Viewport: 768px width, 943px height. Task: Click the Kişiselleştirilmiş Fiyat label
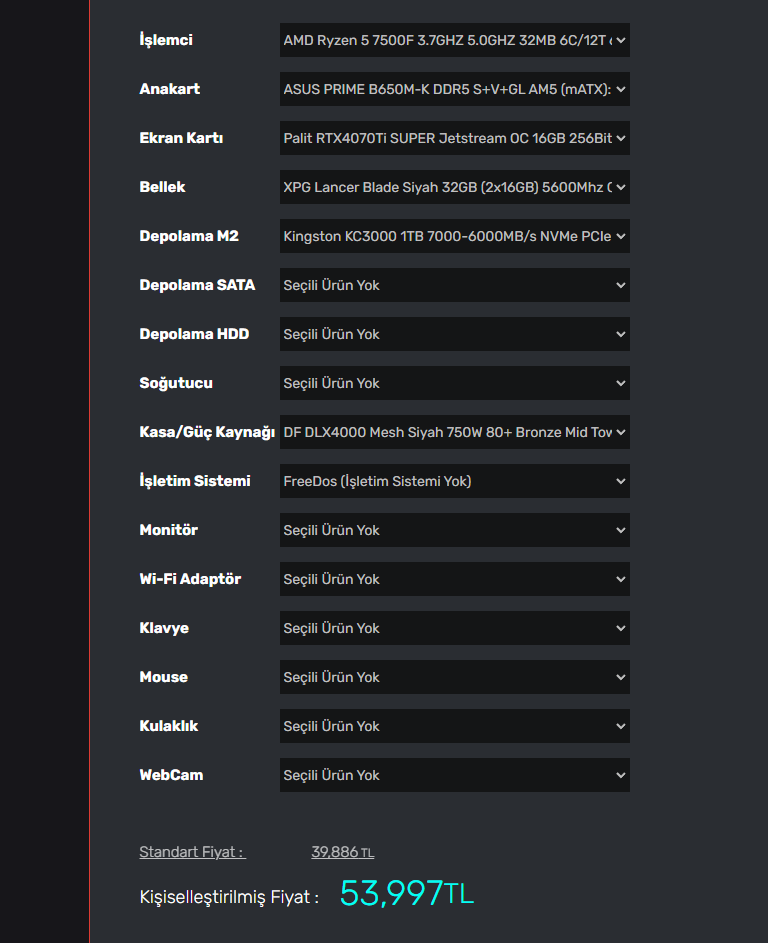(229, 897)
